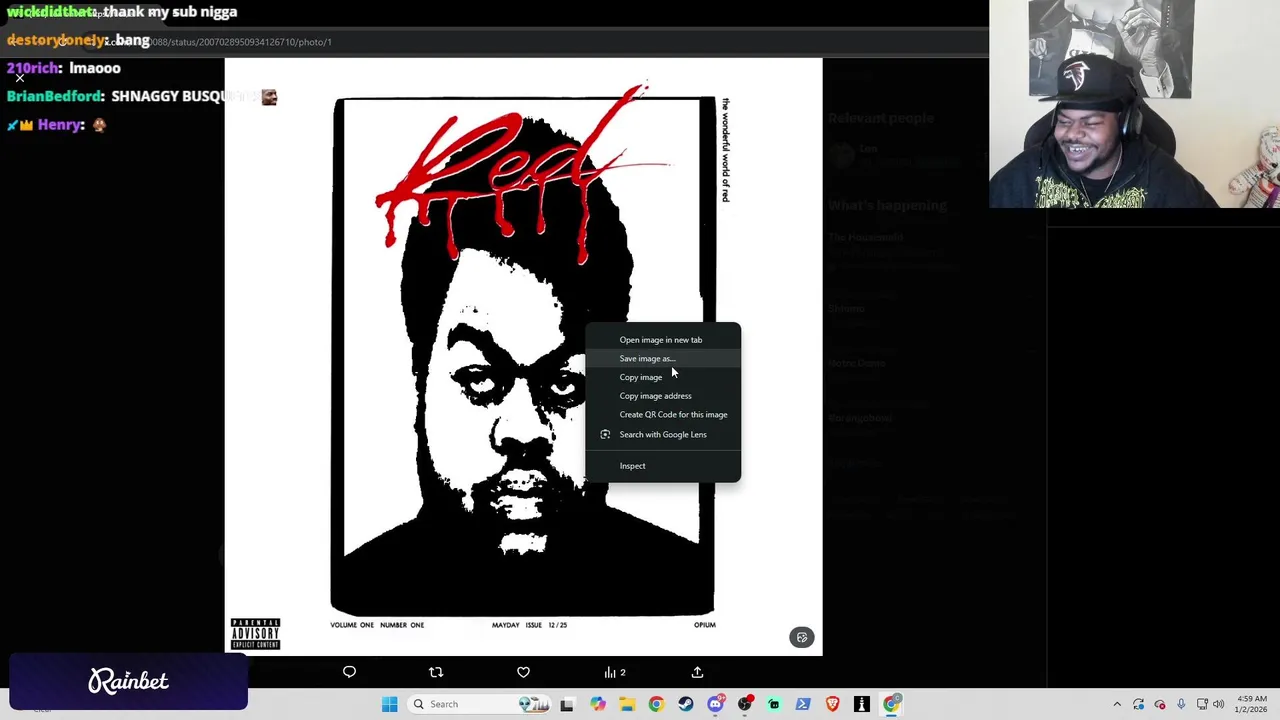Choose 'Inspect' at the bottom of context menu
The image size is (1280, 720).
click(x=662, y=466)
